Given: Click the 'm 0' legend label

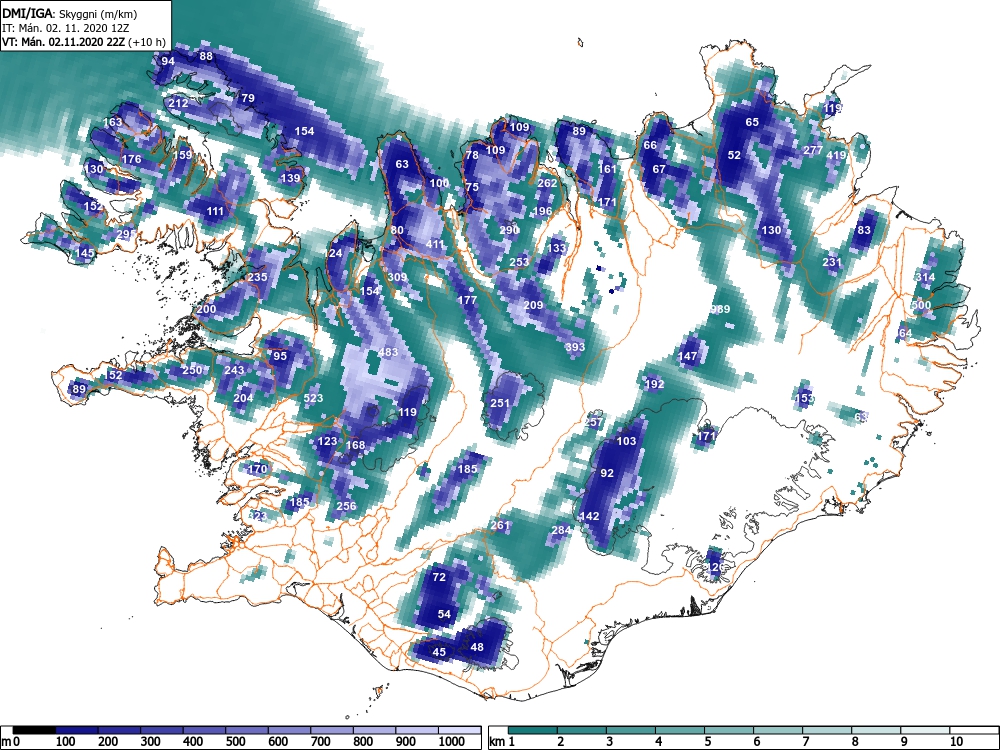Looking at the screenshot, I should (x=11, y=742).
